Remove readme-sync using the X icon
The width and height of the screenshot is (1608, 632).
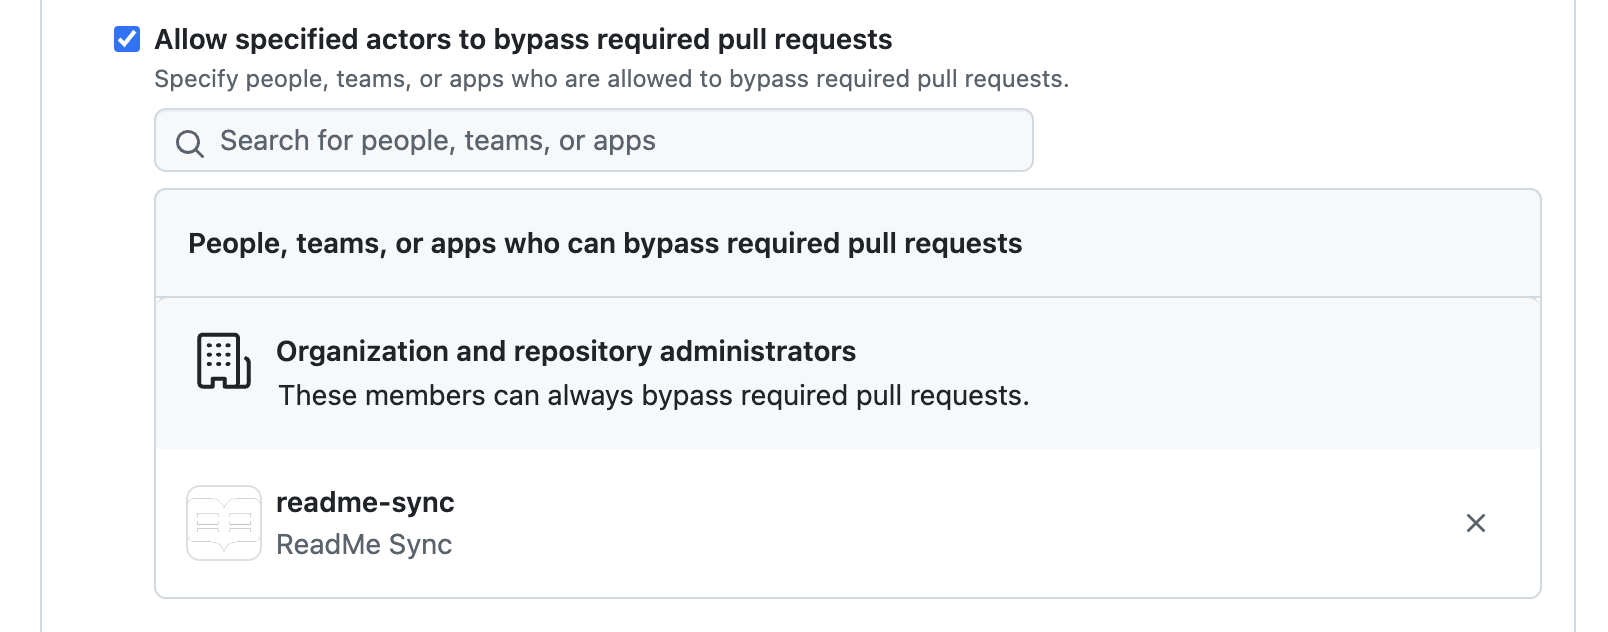[x=1475, y=523]
